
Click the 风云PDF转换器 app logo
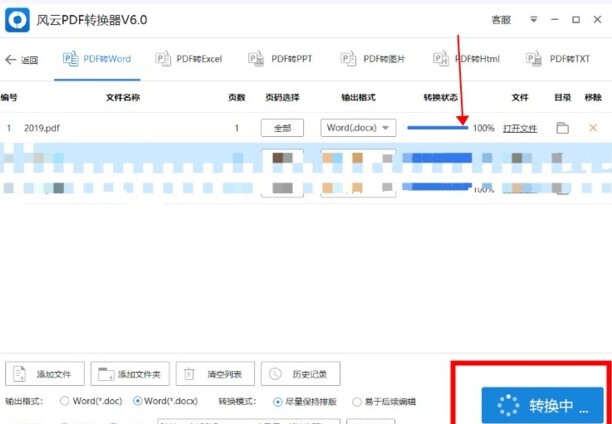click(17, 20)
